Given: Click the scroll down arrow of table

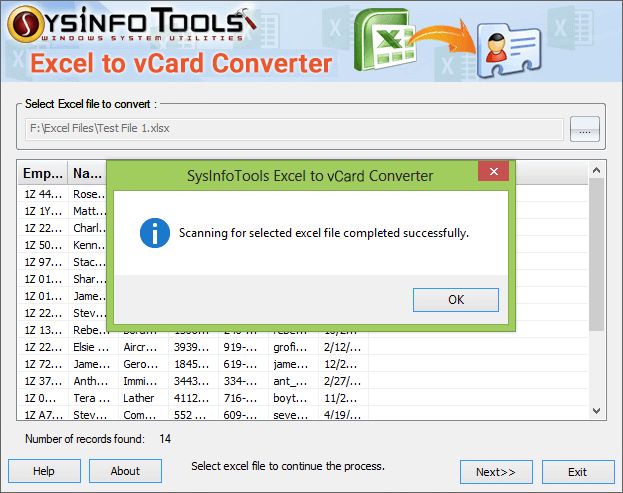Looking at the screenshot, I should [596, 411].
